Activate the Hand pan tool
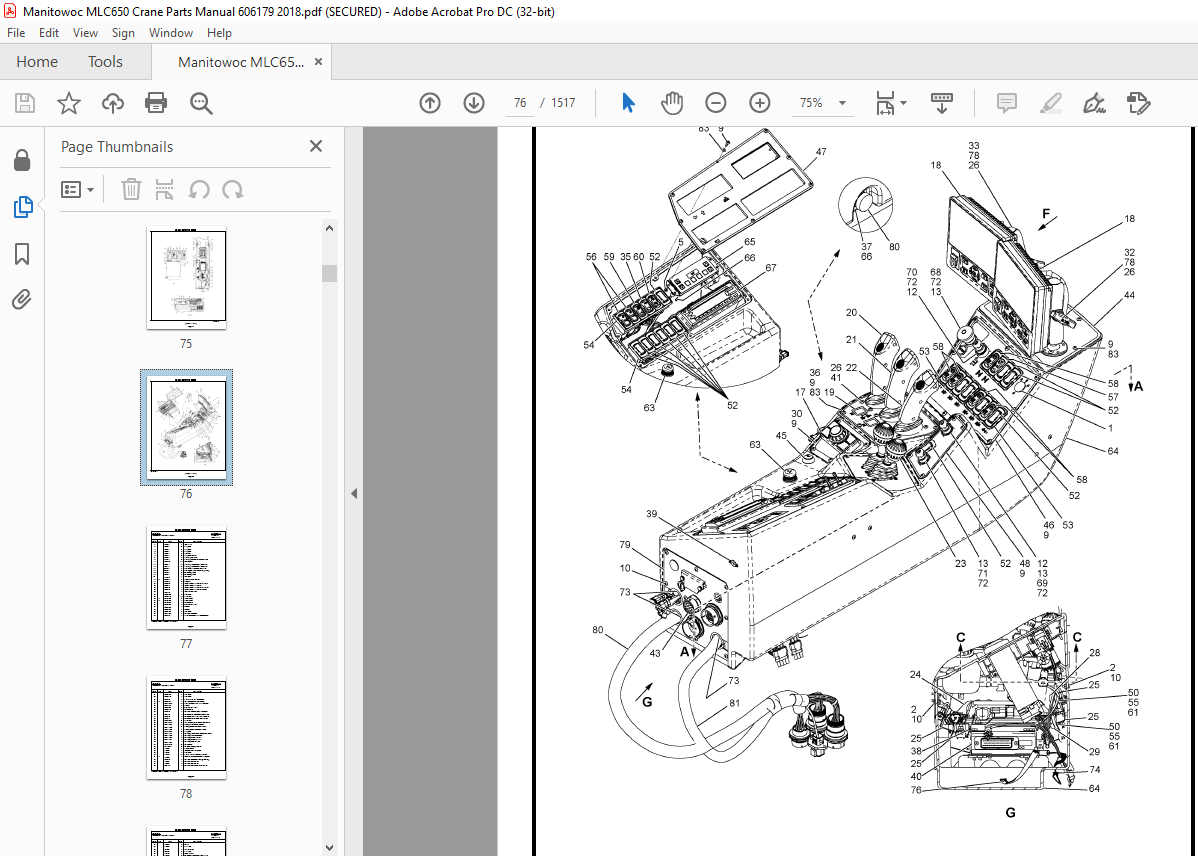This screenshot has width=1198, height=856. pyautogui.click(x=672, y=103)
